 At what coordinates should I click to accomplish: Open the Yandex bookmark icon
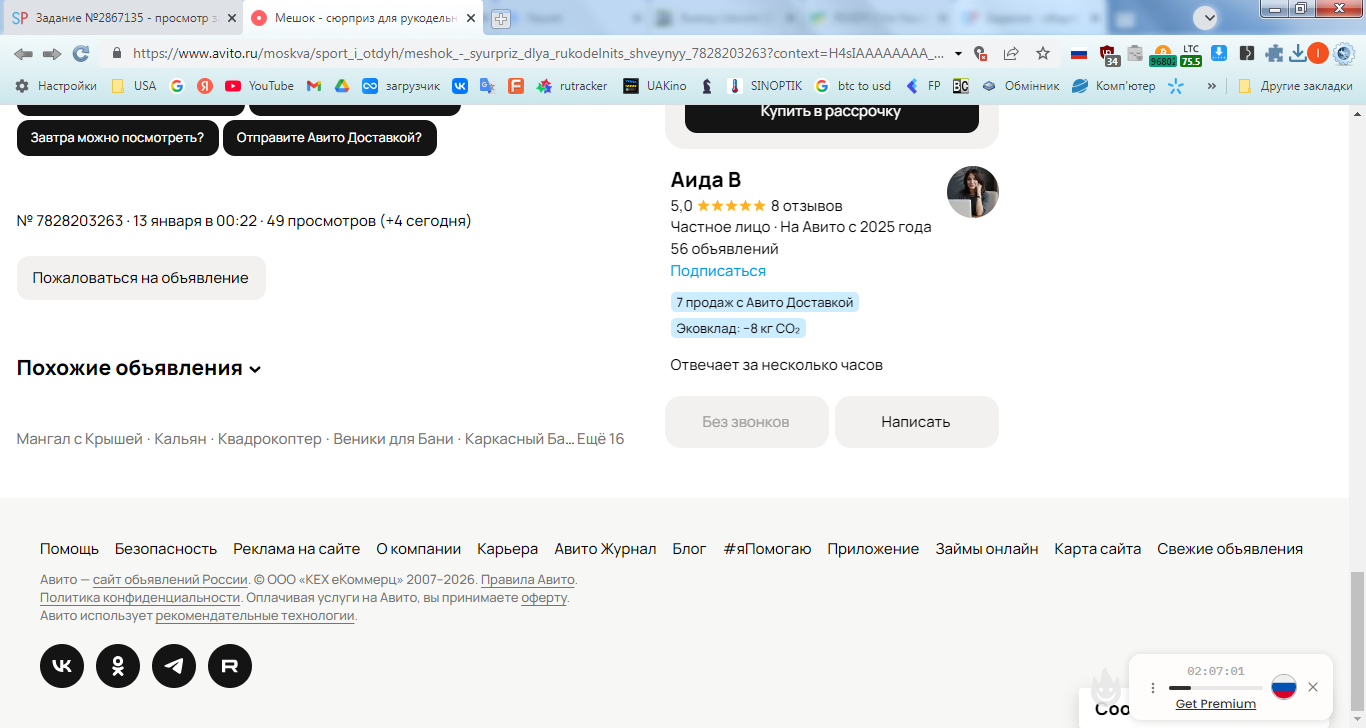(x=204, y=86)
